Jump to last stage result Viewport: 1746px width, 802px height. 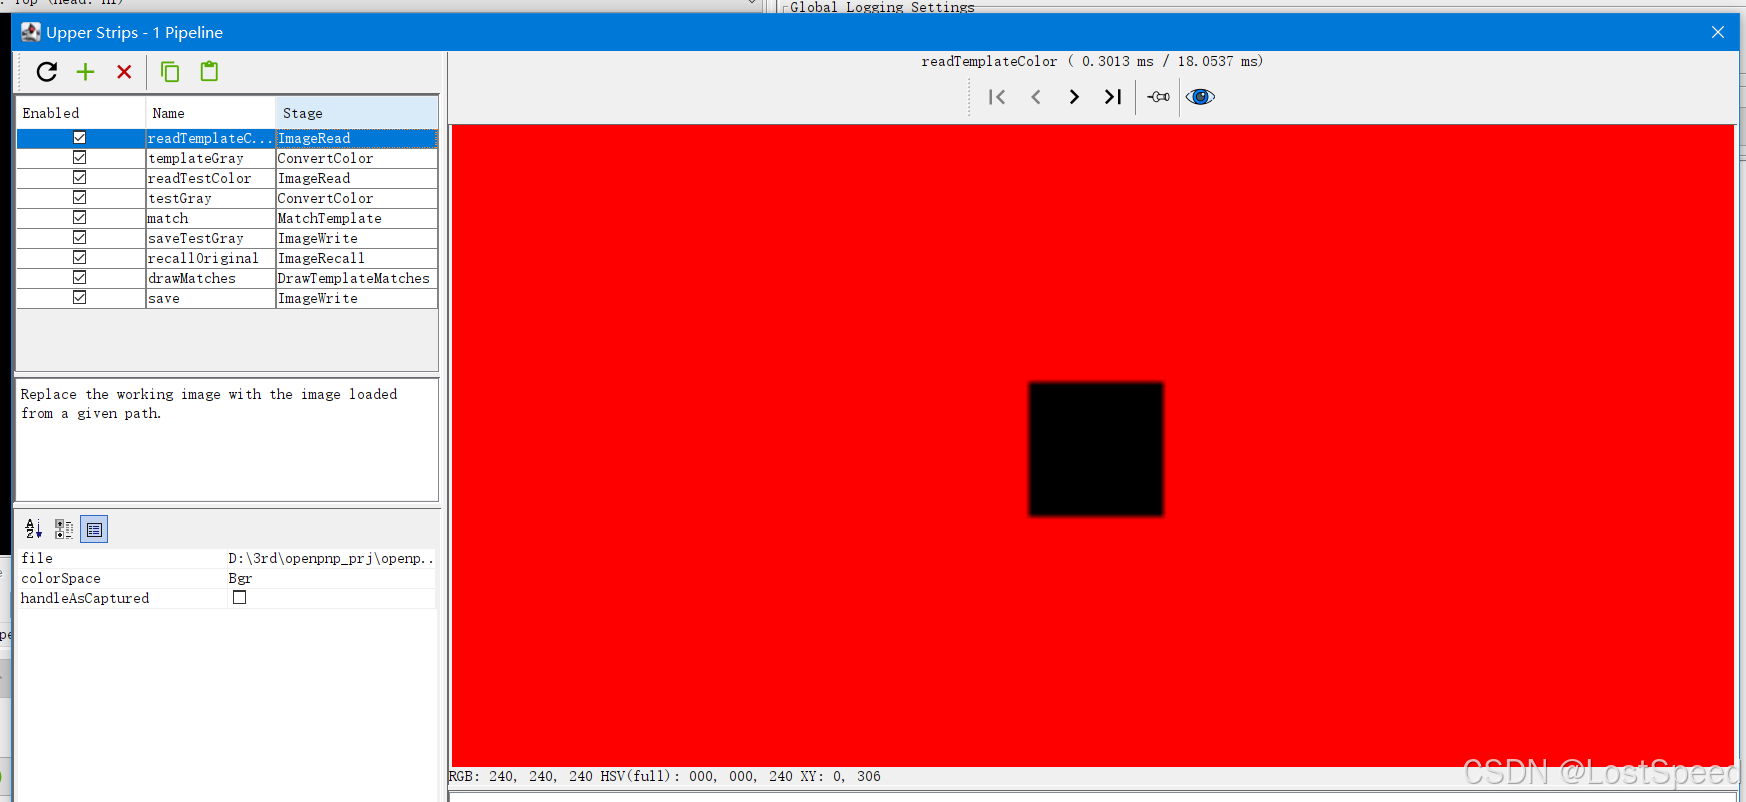pyautogui.click(x=1113, y=97)
